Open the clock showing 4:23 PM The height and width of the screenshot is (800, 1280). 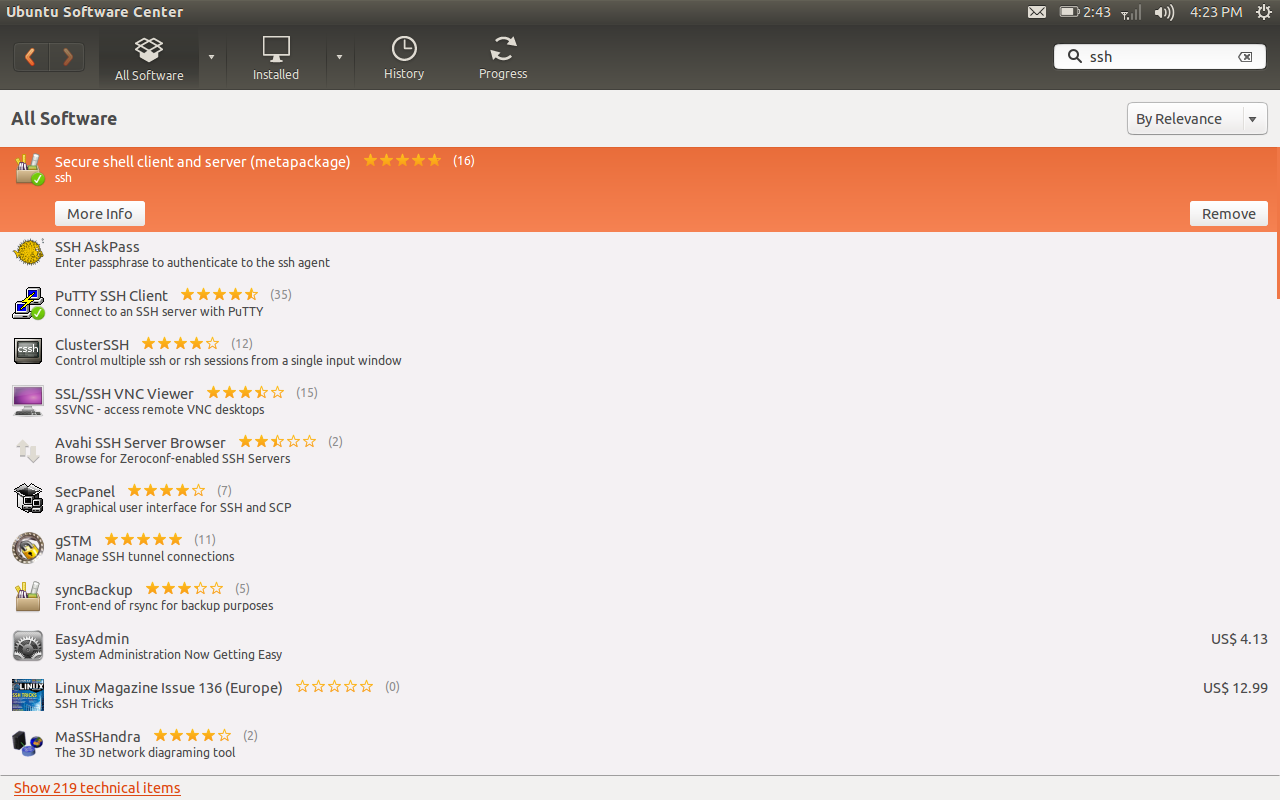click(1216, 13)
